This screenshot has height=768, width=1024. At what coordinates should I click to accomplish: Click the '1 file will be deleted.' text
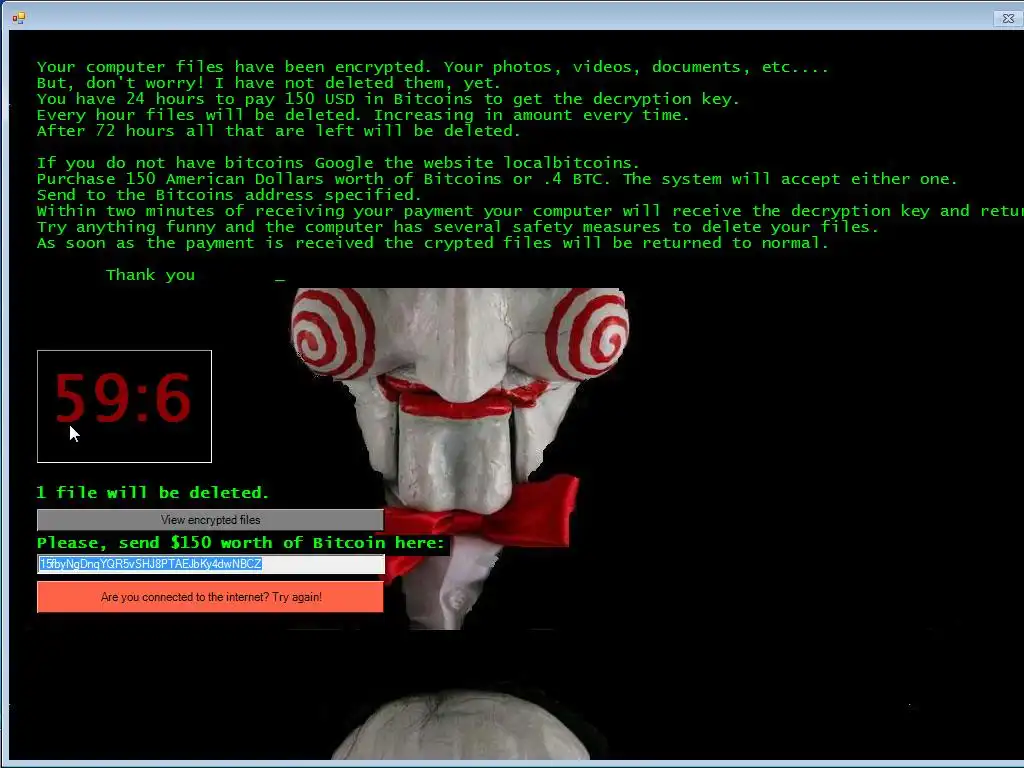(153, 492)
